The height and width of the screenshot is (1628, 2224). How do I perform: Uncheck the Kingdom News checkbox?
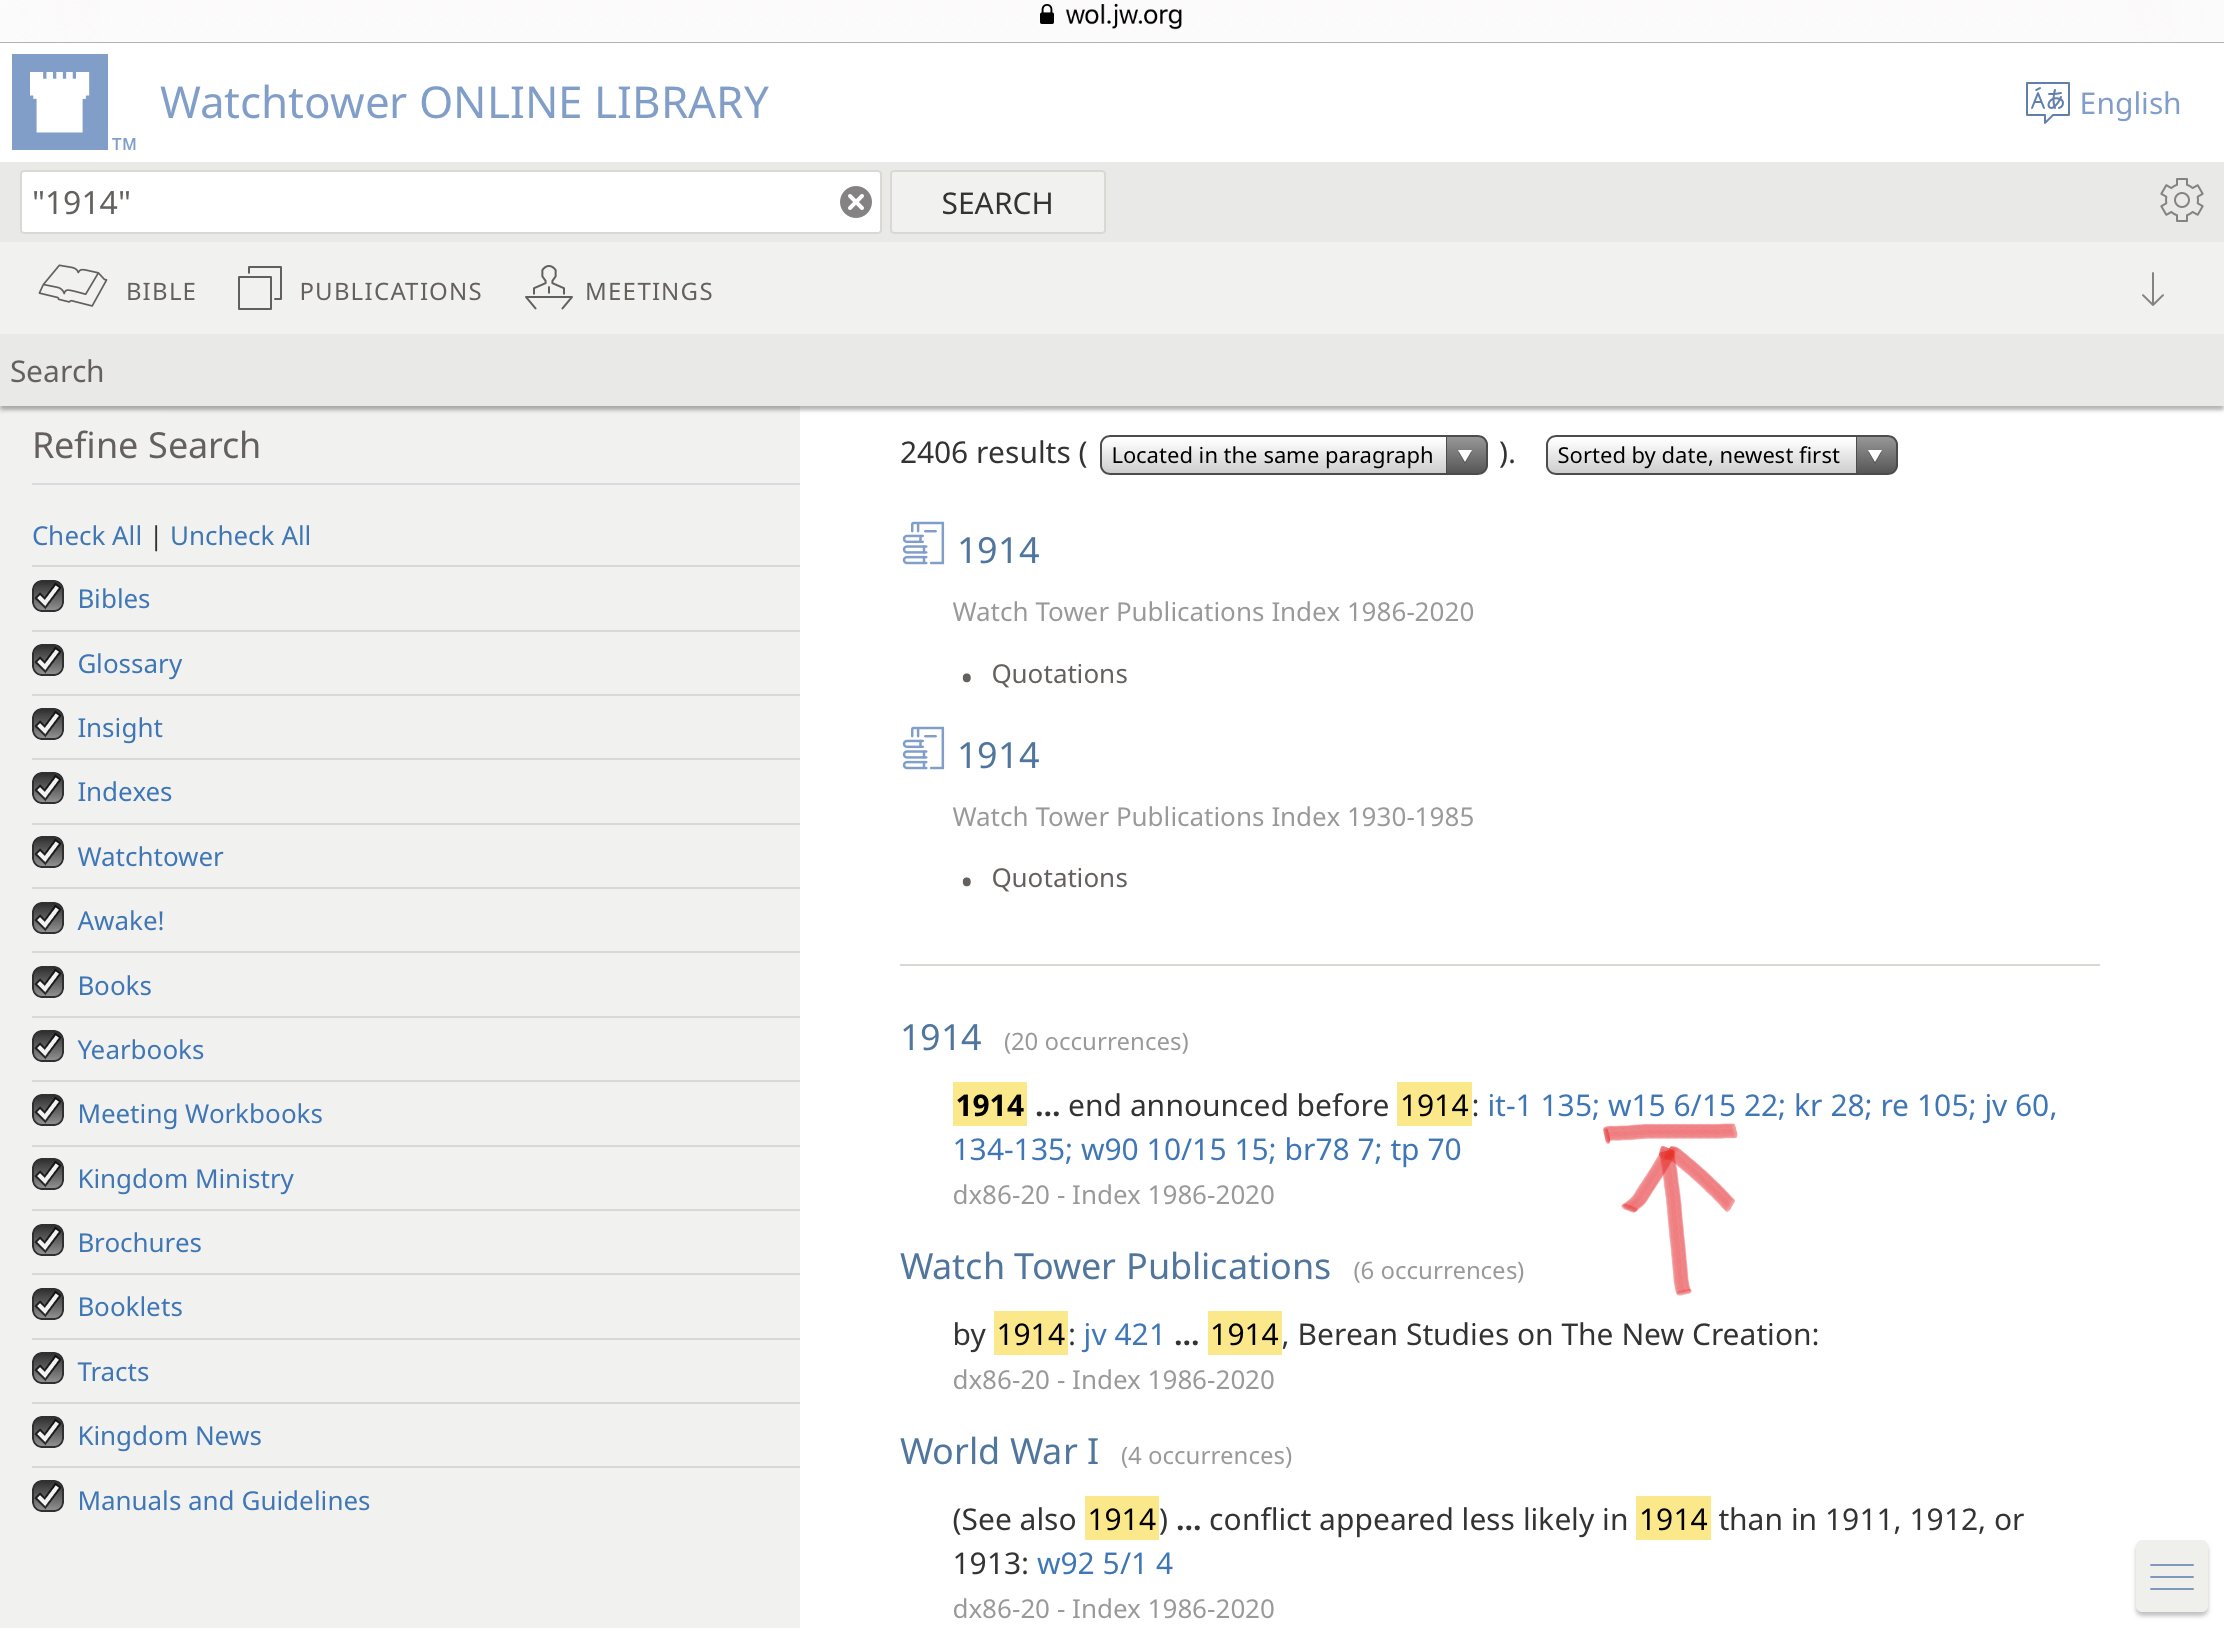(48, 1433)
